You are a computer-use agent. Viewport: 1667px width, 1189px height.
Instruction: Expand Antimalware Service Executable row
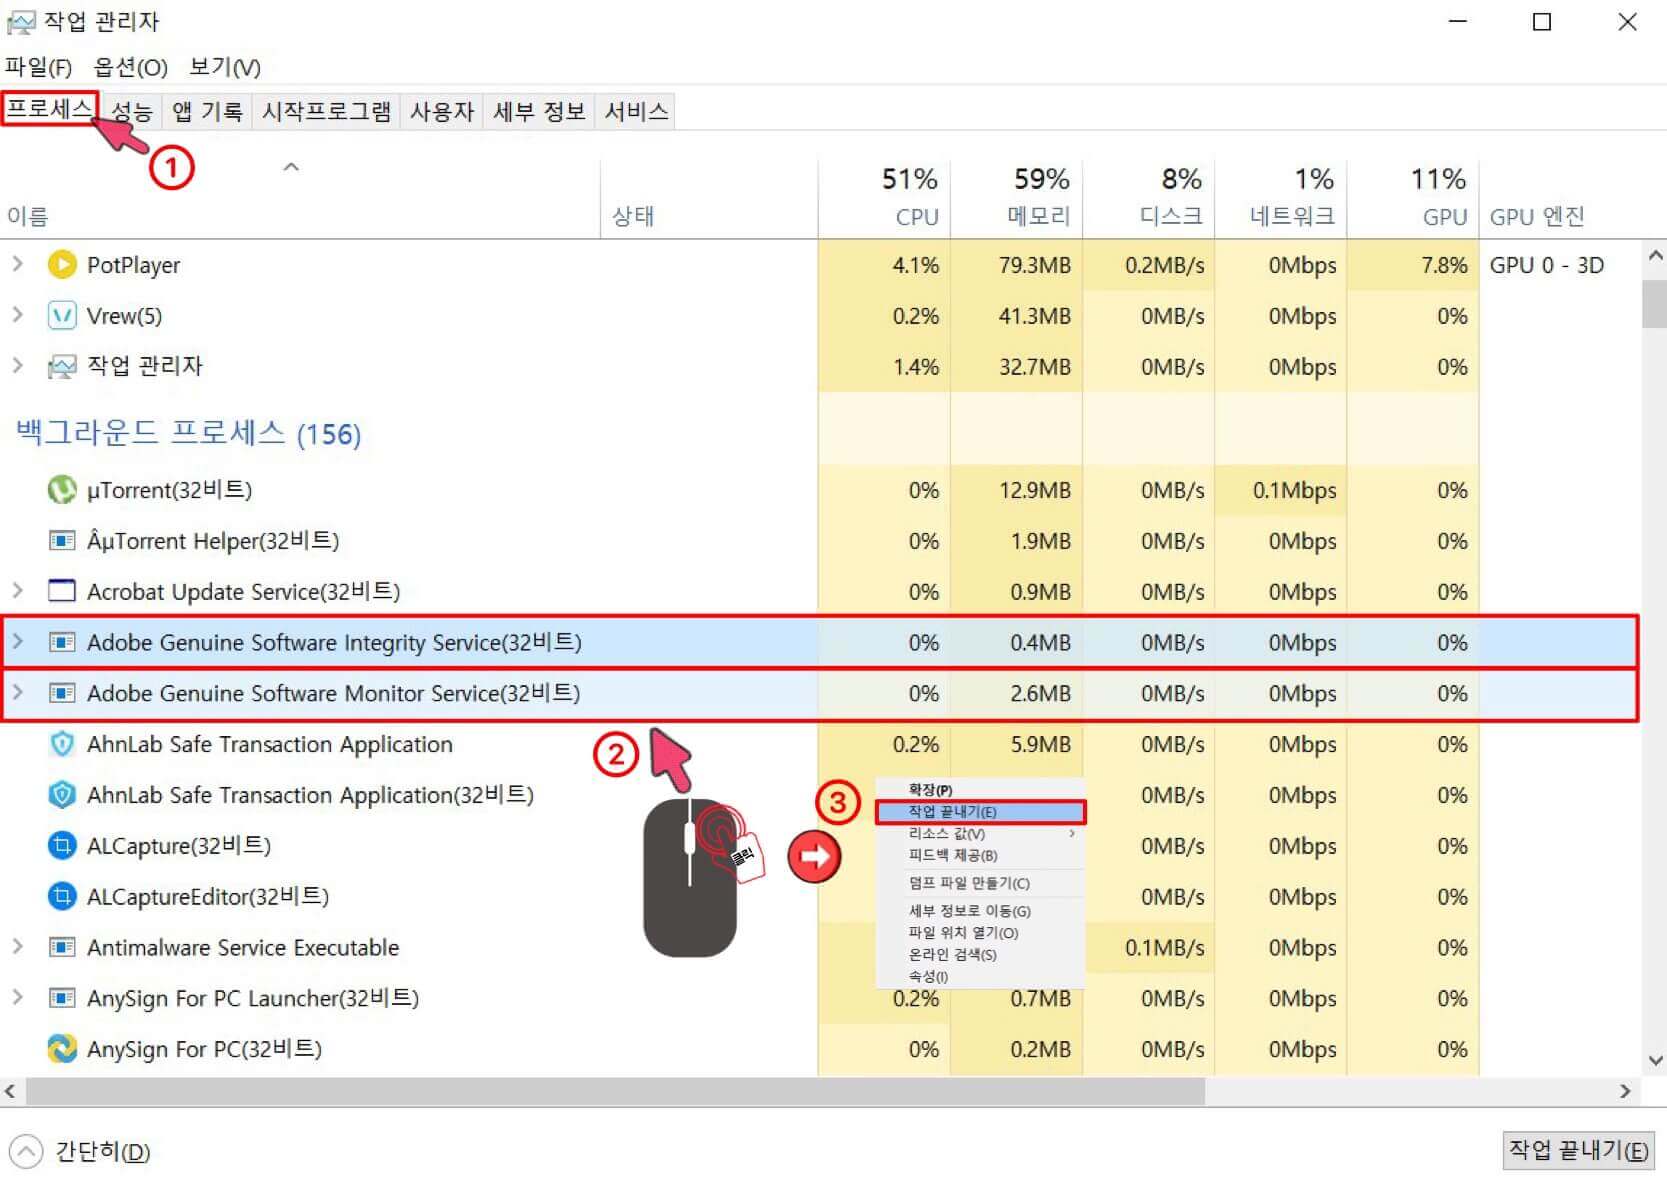(17, 946)
